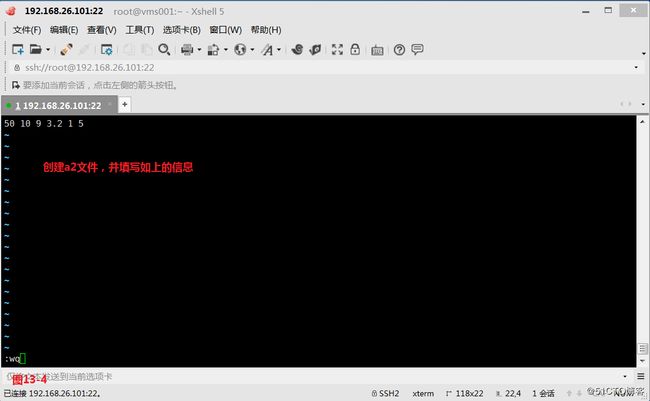Click the scrollbar thumb near bottom
The image size is (650, 401).
click(x=643, y=348)
